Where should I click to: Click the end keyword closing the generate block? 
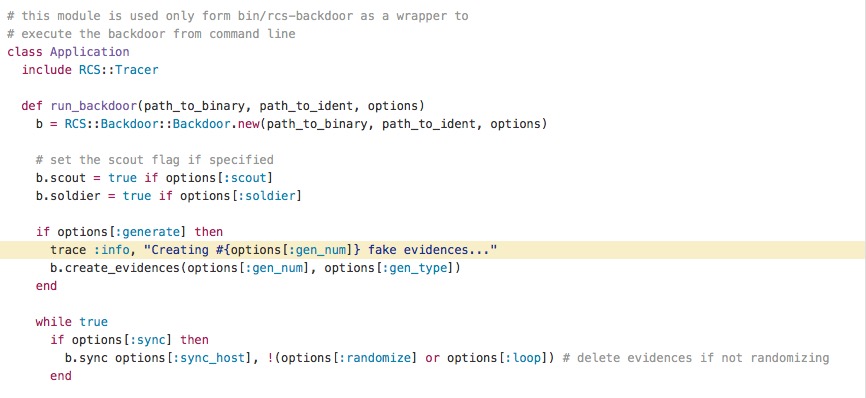coord(46,286)
